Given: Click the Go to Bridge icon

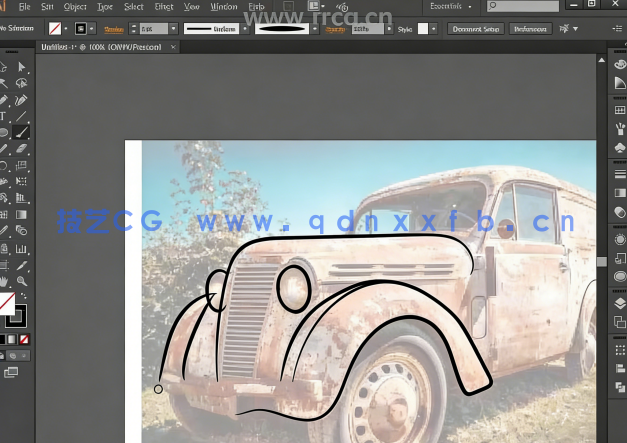Looking at the screenshot, I should click(288, 6).
